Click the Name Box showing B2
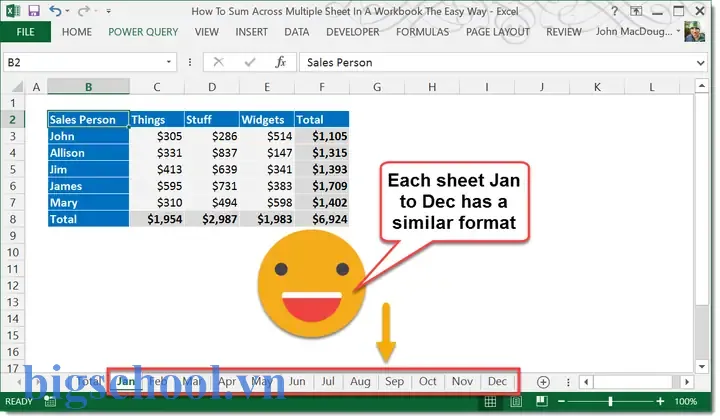 point(84,62)
